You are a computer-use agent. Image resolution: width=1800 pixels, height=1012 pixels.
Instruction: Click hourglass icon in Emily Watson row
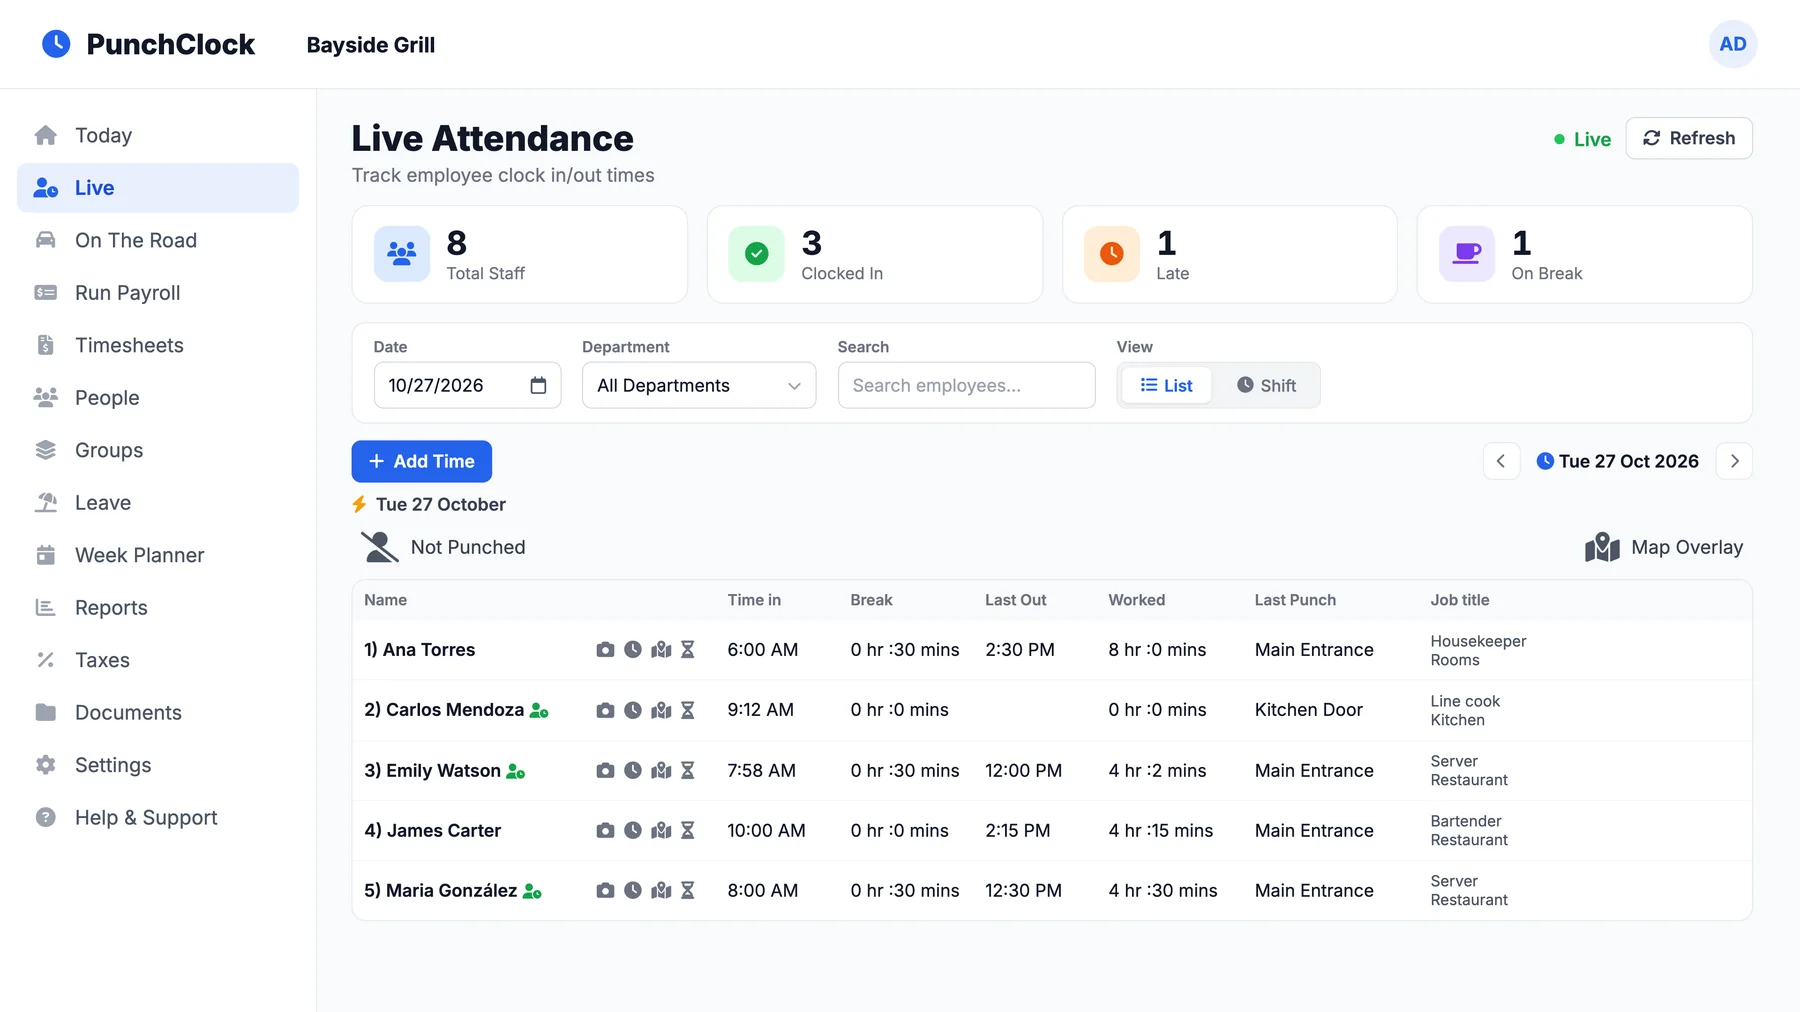tap(688, 771)
